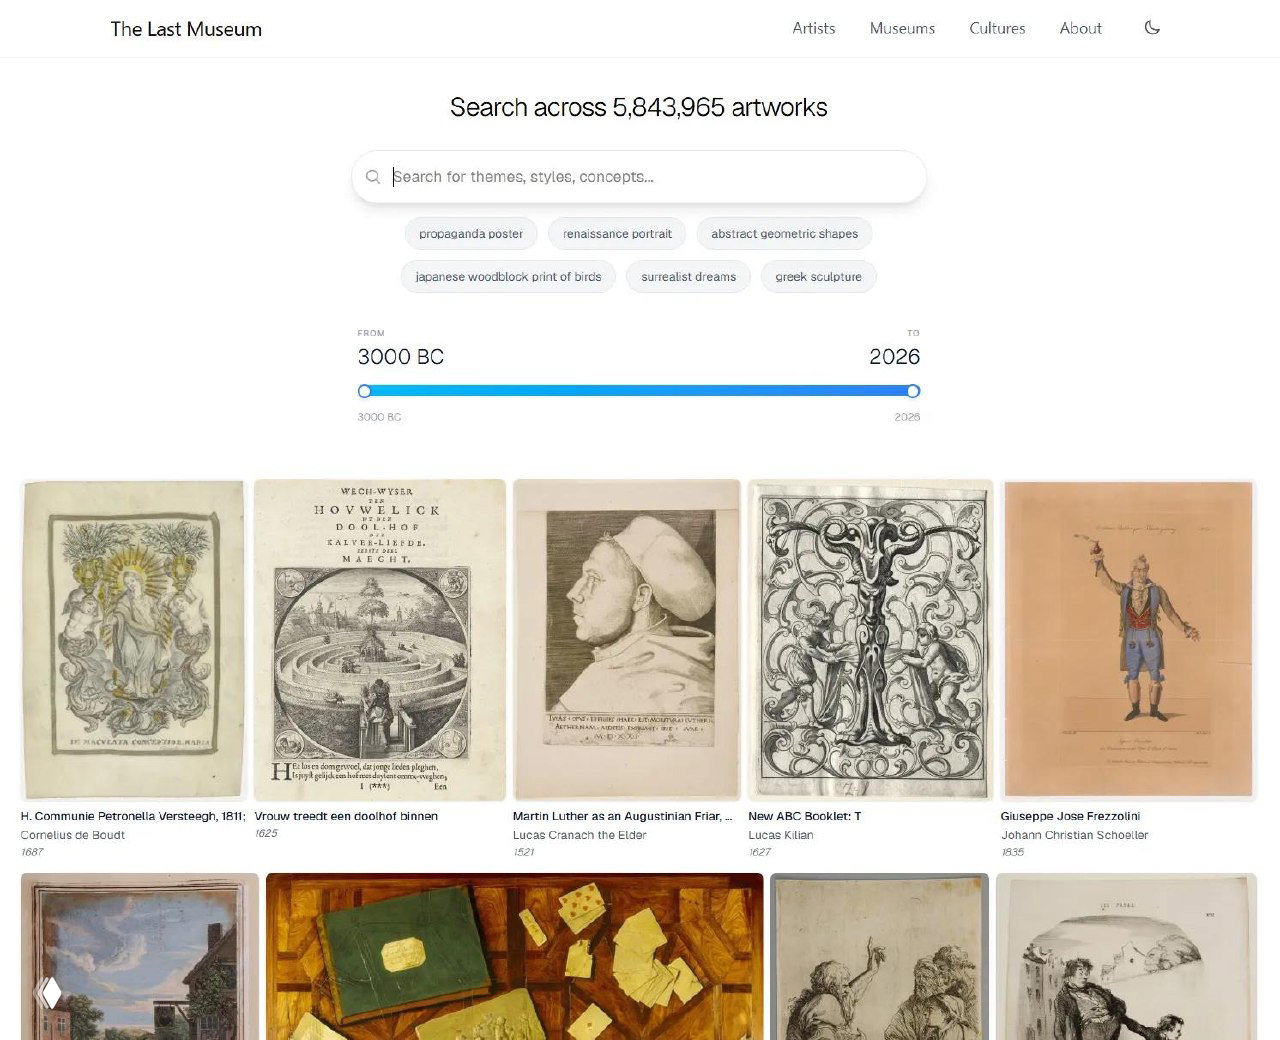This screenshot has width=1280, height=1040.
Task: Click the 3000 BC start handle of date slider
Action: coord(365,391)
